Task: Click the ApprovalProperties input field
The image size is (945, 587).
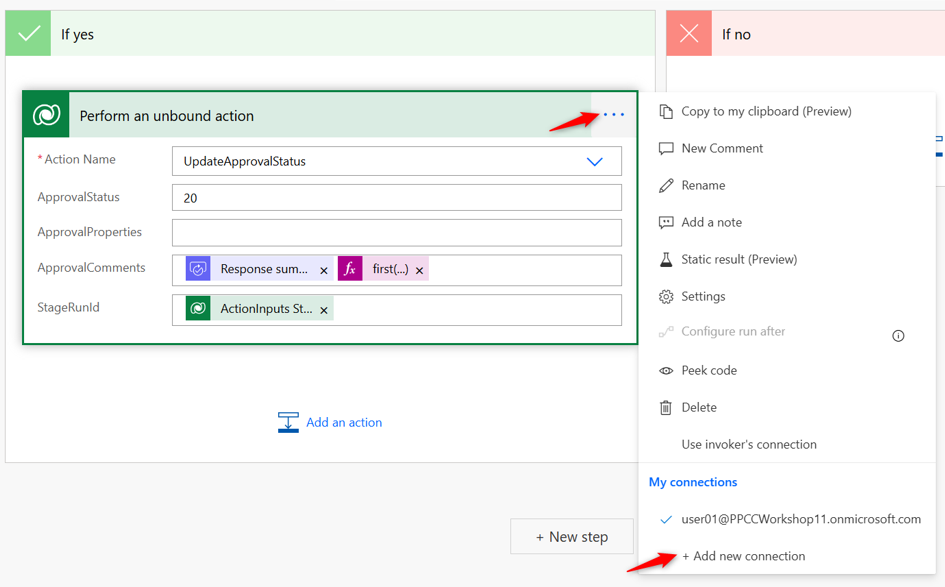Action: 396,232
